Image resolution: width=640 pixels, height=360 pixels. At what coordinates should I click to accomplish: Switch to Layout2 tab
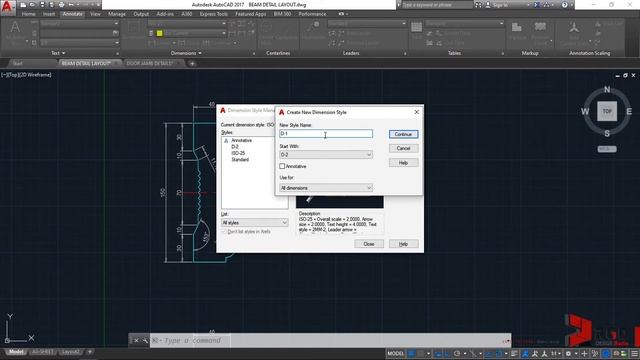pos(71,352)
